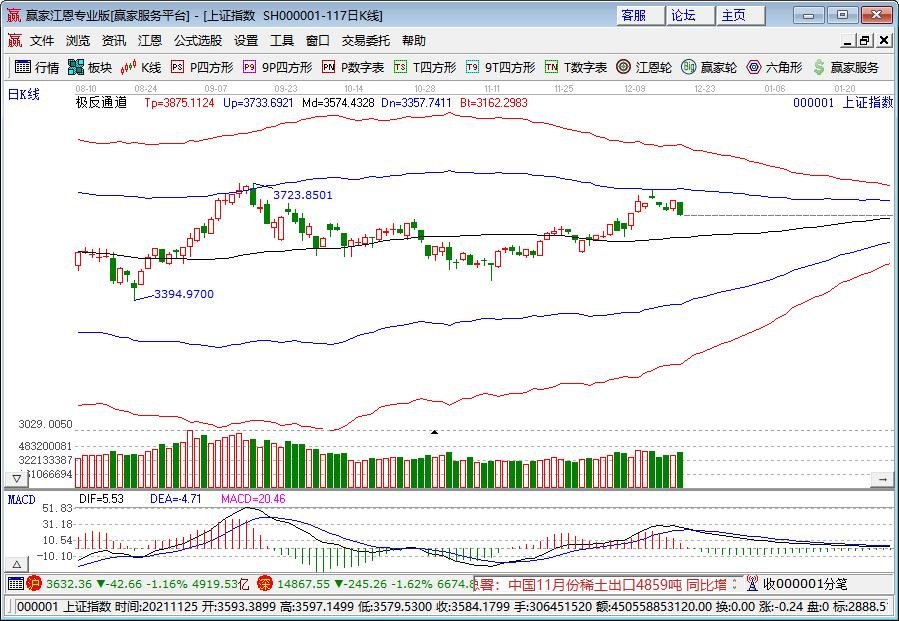Image resolution: width=899 pixels, height=621 pixels.
Task: Open the 交易委托 menu
Action: pos(366,41)
